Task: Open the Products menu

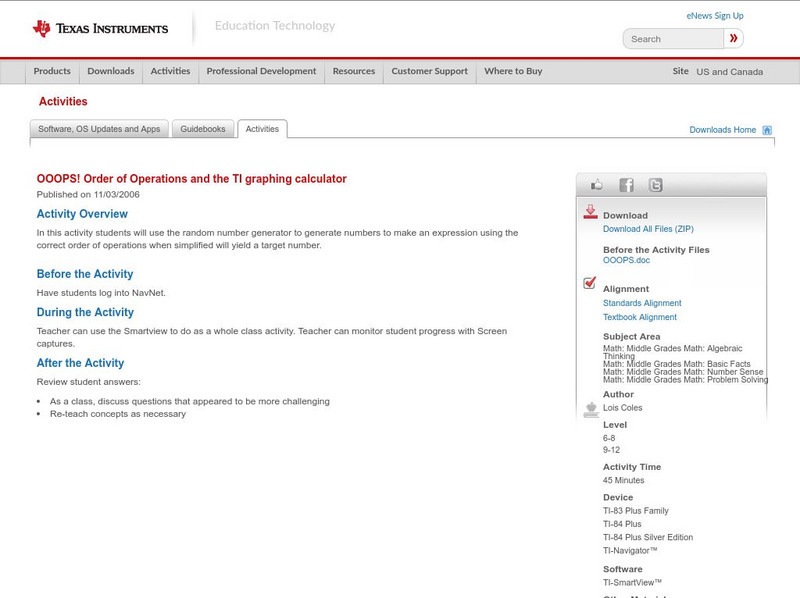Action: (52, 71)
